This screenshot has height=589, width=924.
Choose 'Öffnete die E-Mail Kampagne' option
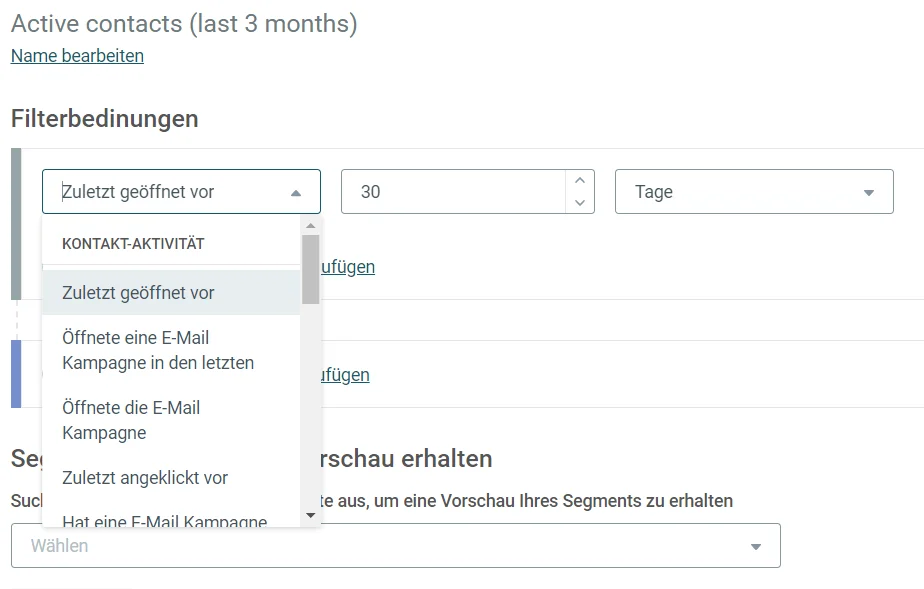coord(171,420)
